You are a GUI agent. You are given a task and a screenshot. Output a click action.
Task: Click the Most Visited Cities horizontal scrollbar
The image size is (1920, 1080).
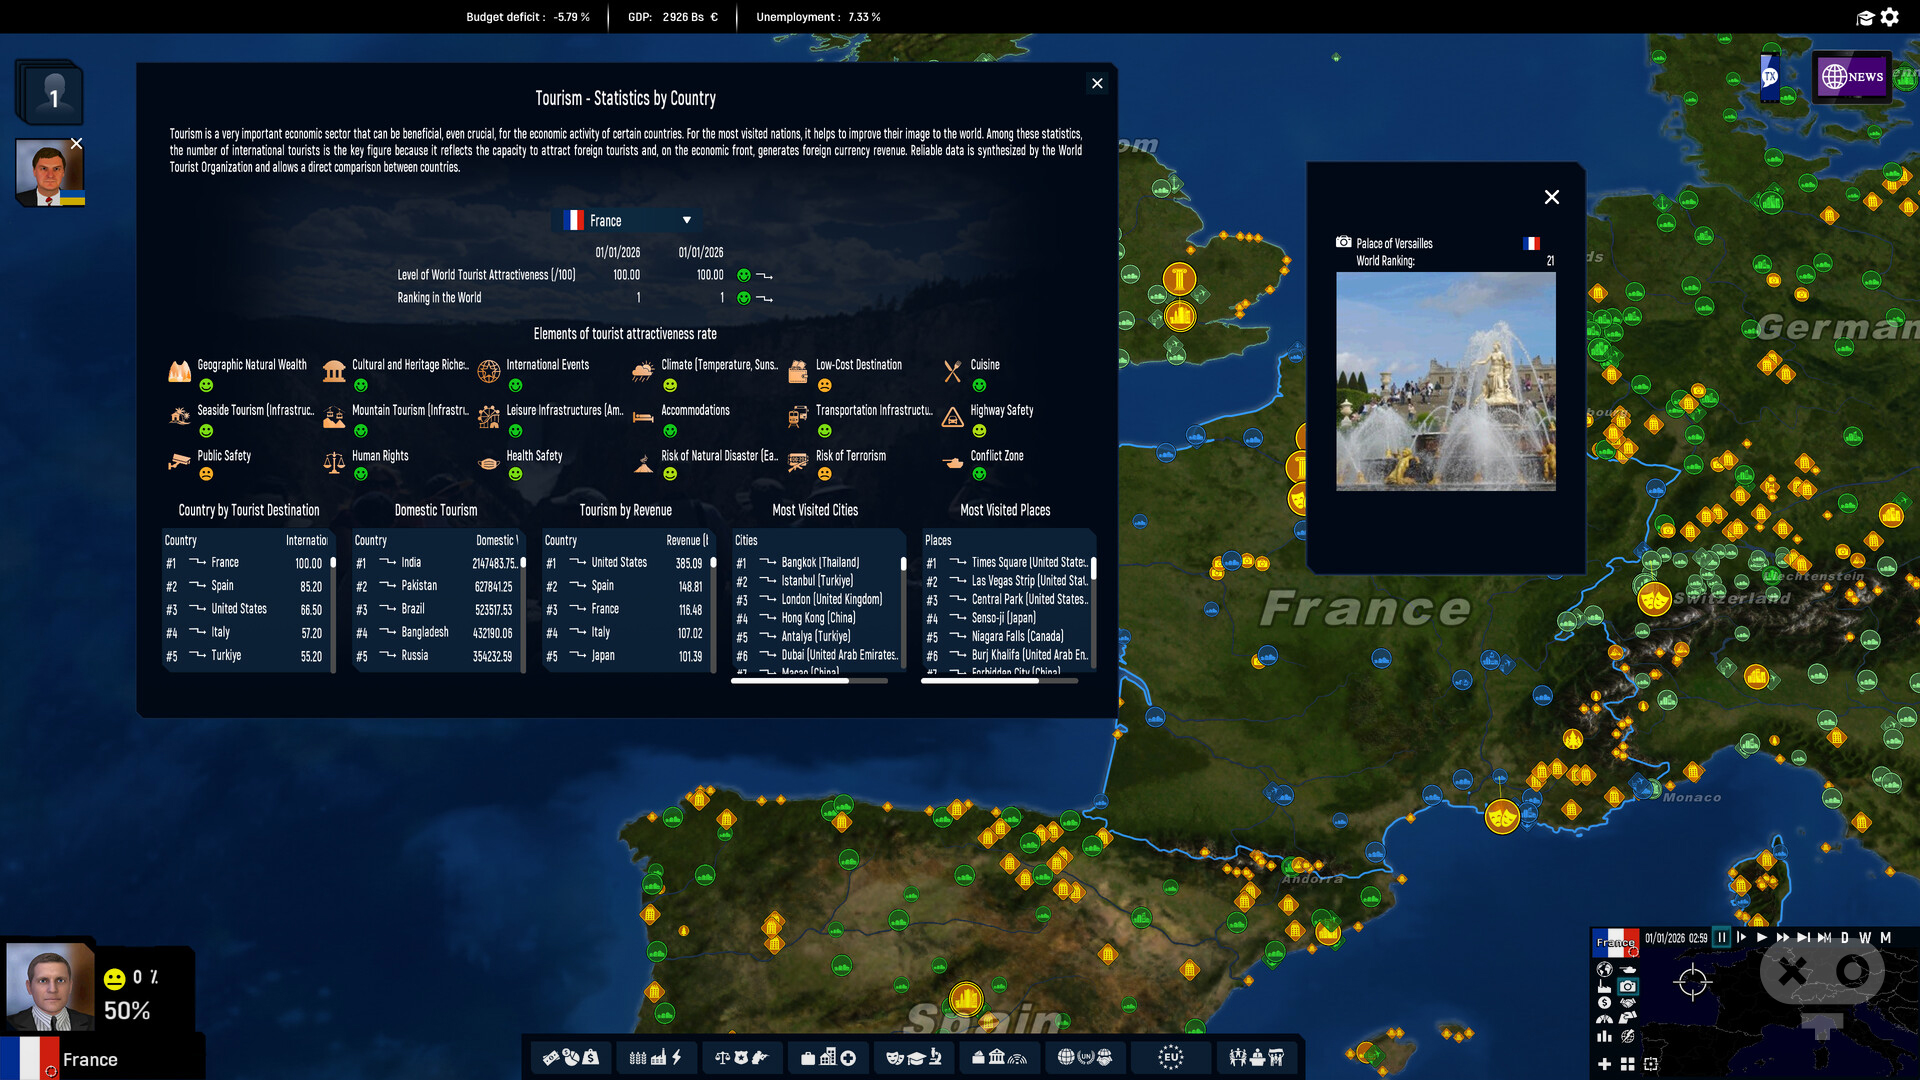[x=809, y=681]
